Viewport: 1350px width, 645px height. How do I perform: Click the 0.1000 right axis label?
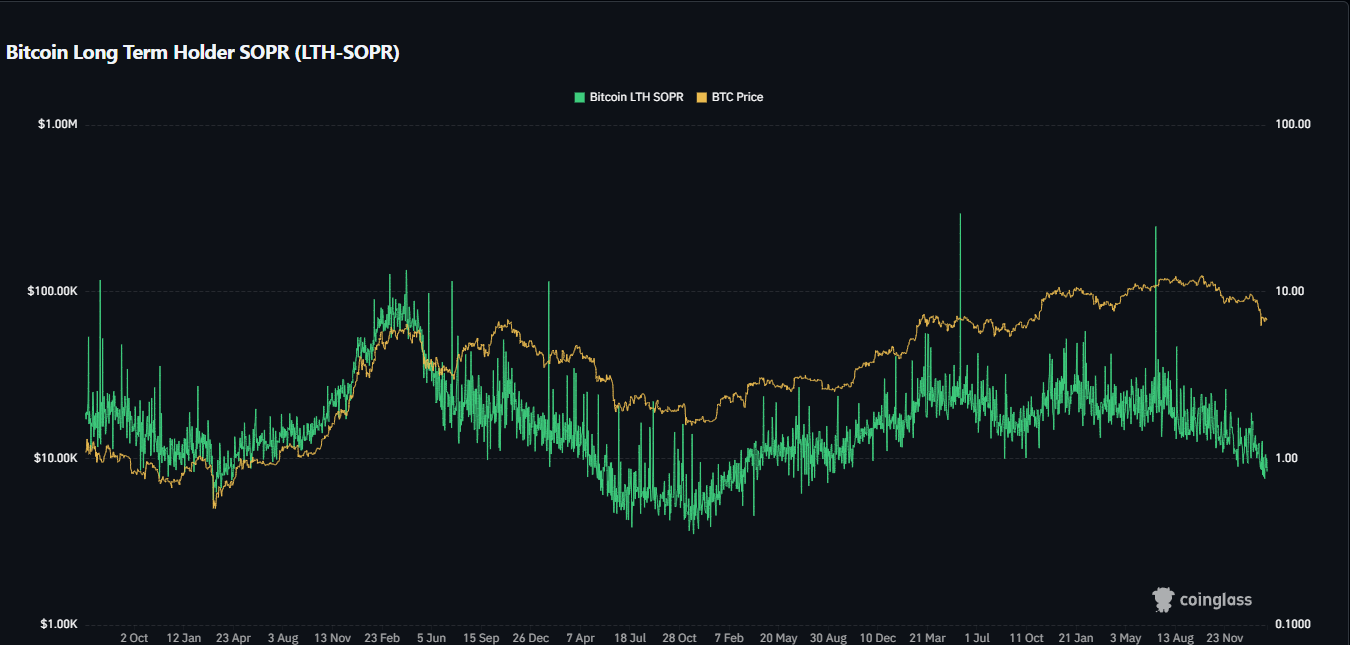point(1291,624)
